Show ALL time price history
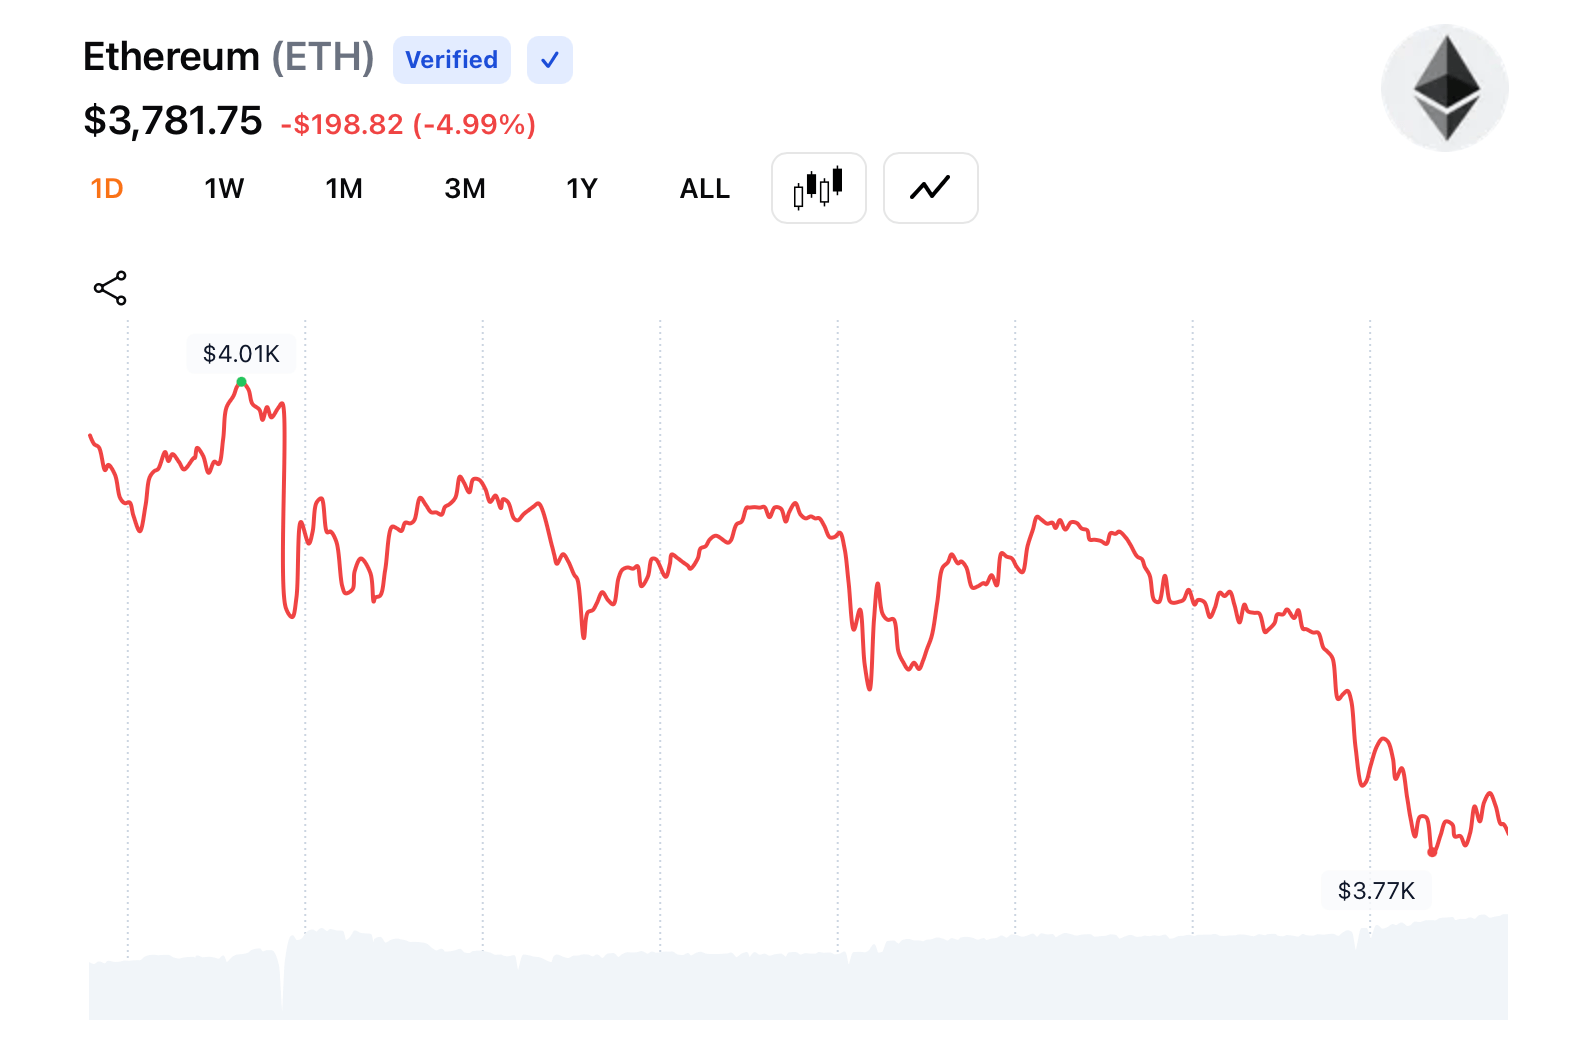 tap(705, 189)
